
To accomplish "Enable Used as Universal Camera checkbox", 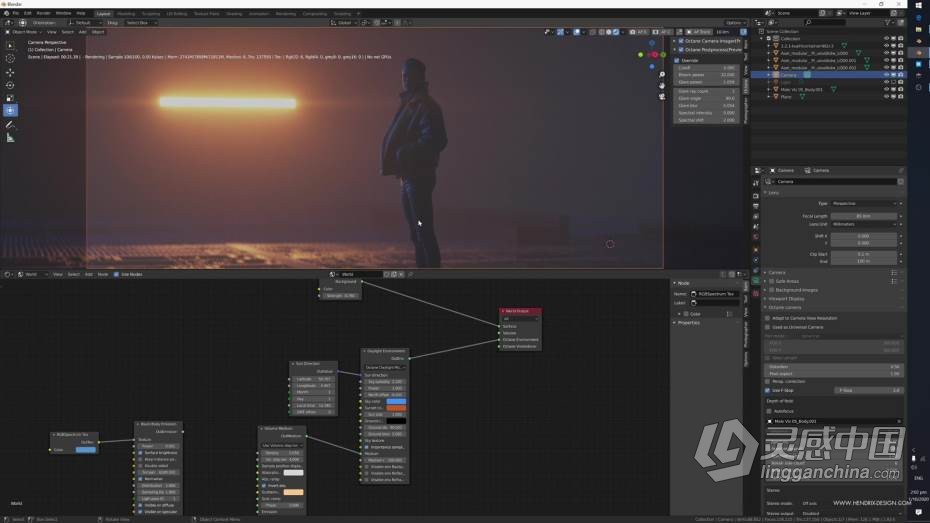I will tap(767, 327).
